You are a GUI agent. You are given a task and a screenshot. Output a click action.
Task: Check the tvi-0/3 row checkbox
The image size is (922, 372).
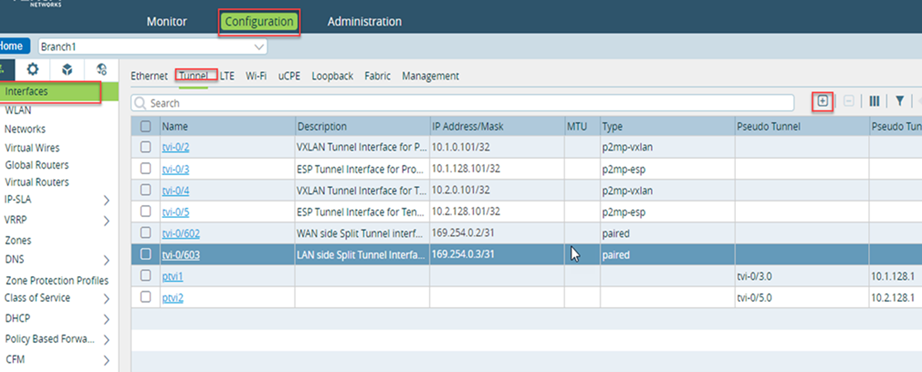[146, 169]
